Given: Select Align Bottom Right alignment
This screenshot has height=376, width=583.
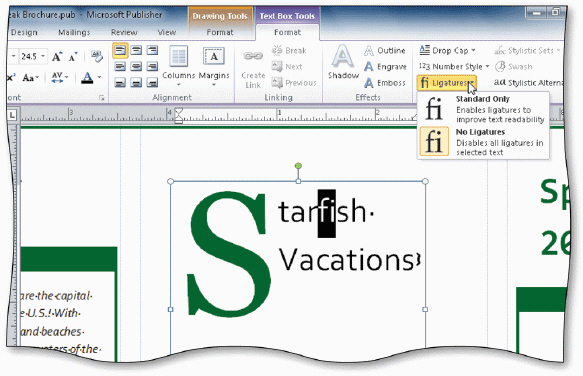Looking at the screenshot, I should [x=152, y=83].
